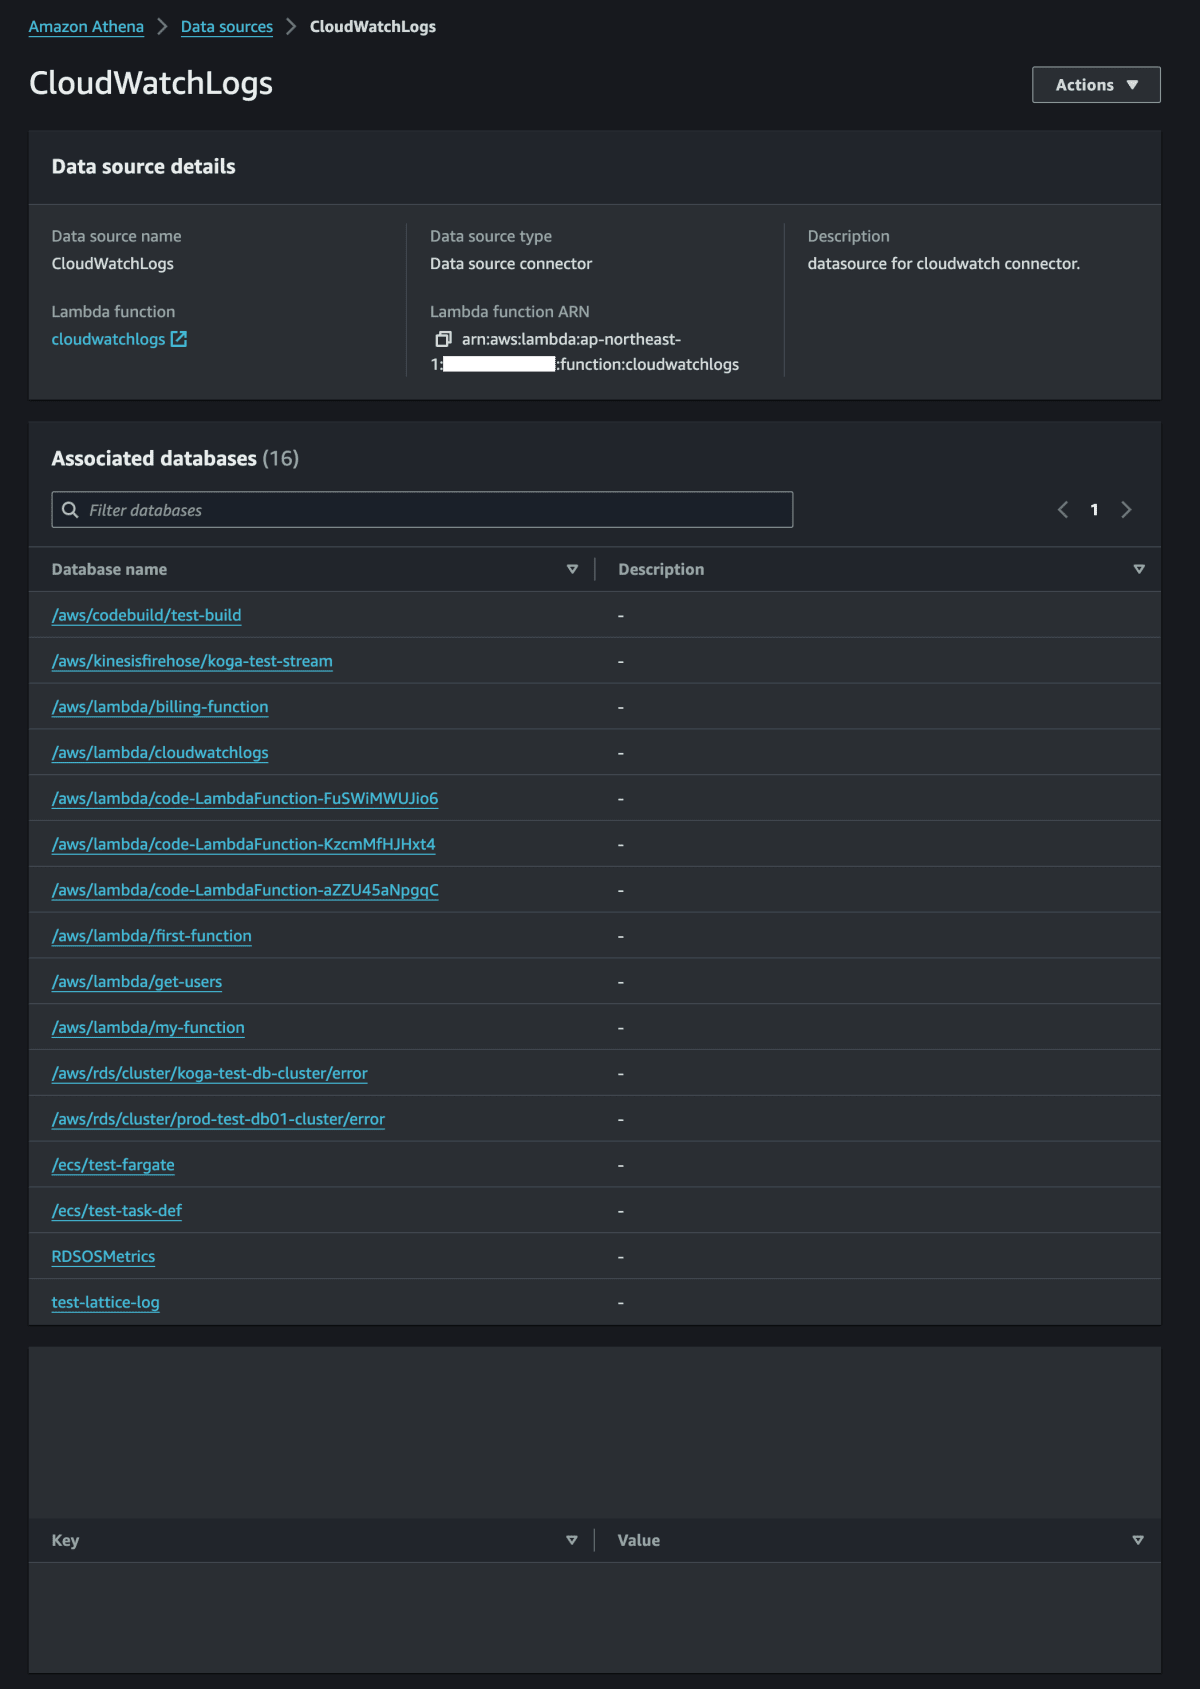The image size is (1200, 1689).
Task: Open /ecs/test-task-def database
Action: point(117,1211)
